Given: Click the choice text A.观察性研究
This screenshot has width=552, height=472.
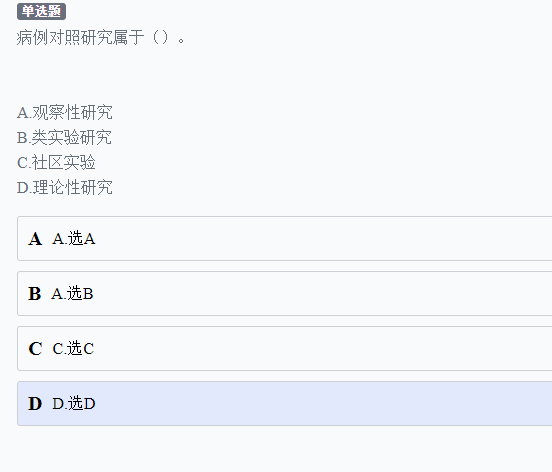Looking at the screenshot, I should click(x=65, y=113).
